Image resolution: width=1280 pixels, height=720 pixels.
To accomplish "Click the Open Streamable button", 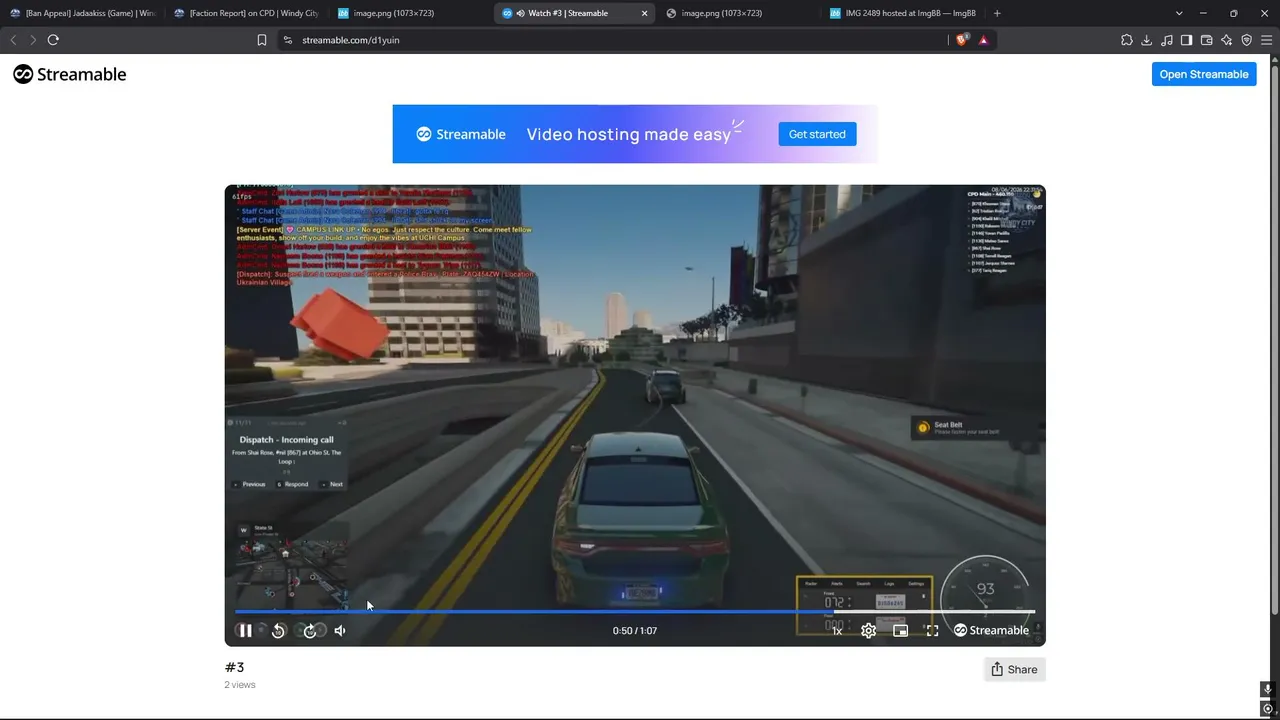I will pyautogui.click(x=1204, y=74).
